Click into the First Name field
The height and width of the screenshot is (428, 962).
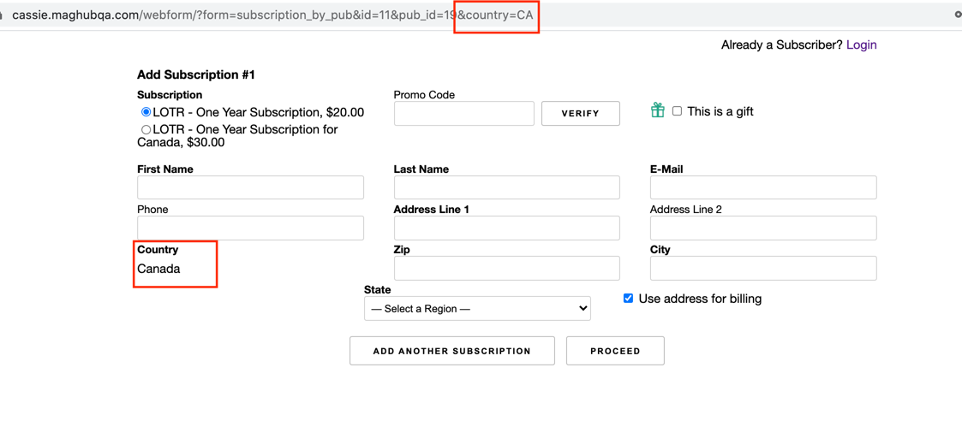[250, 188]
